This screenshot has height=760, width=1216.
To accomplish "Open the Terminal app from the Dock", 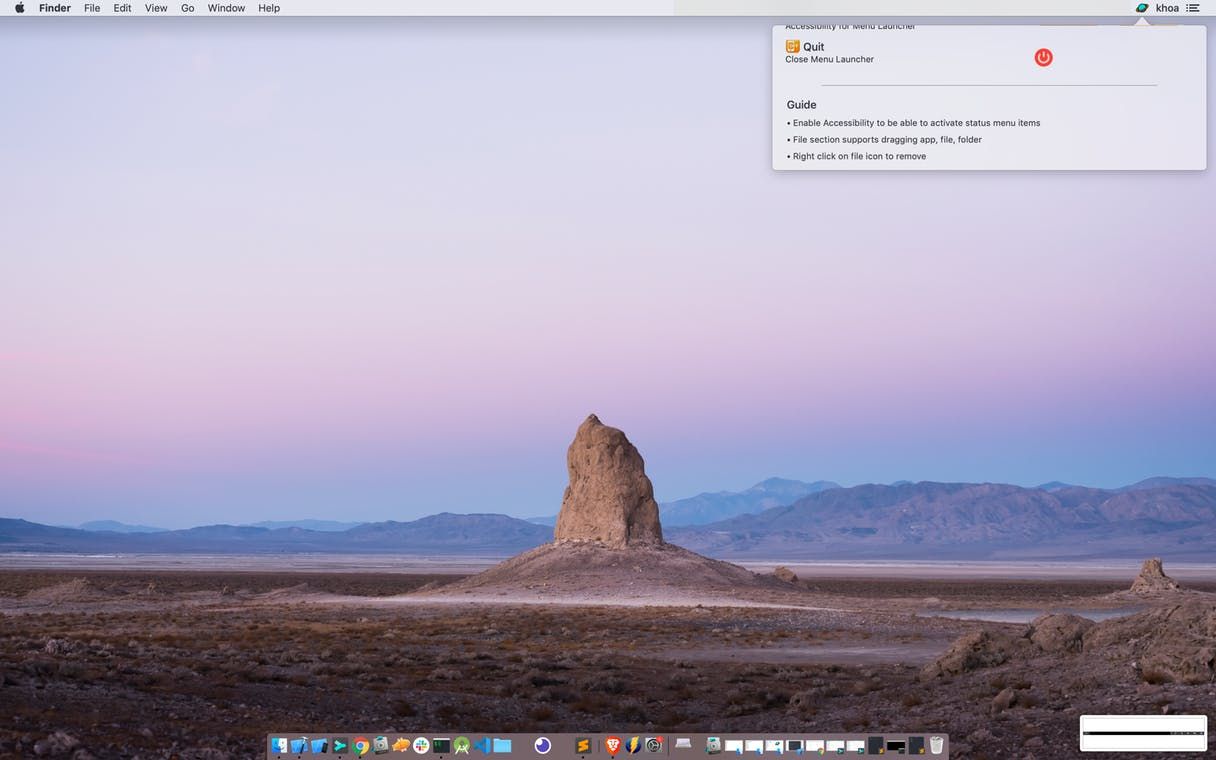I will pos(441,745).
